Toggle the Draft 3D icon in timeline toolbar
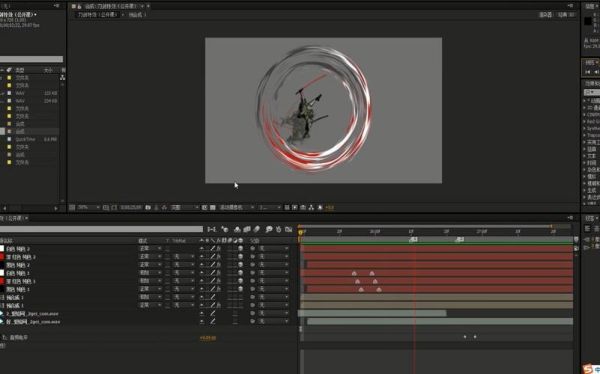The height and width of the screenshot is (374, 600). [225, 229]
